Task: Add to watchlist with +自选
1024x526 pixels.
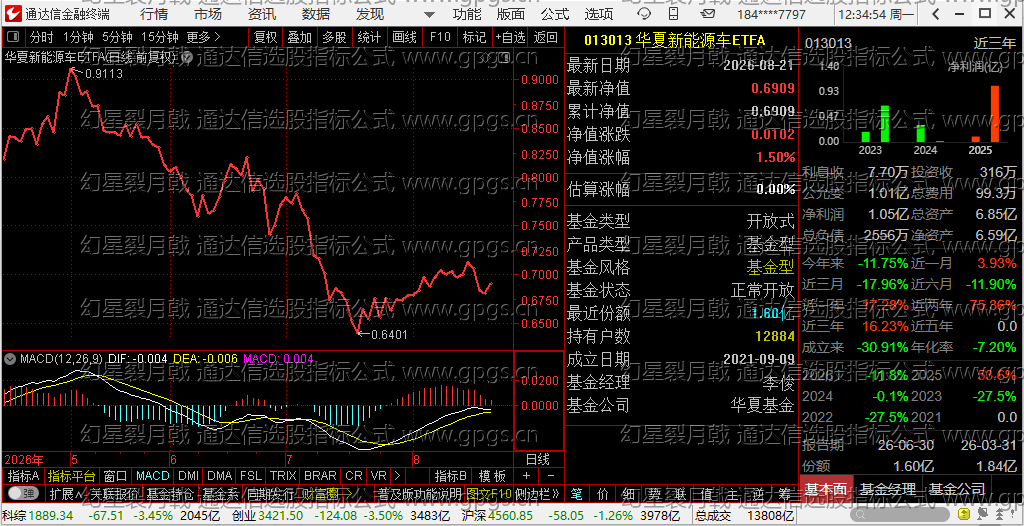Action: pos(509,37)
